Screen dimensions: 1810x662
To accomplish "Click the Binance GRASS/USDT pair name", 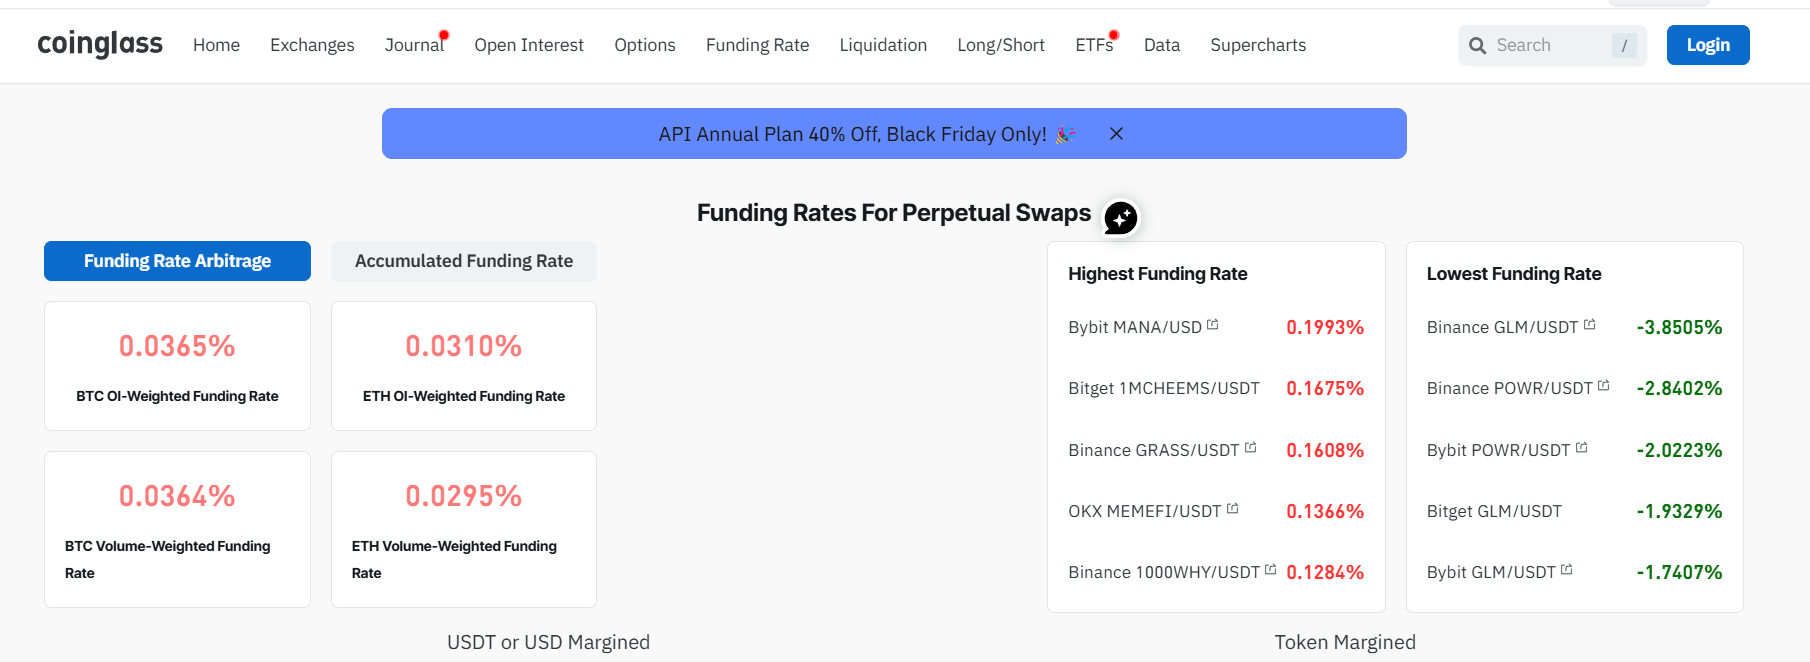I will pyautogui.click(x=1154, y=450).
